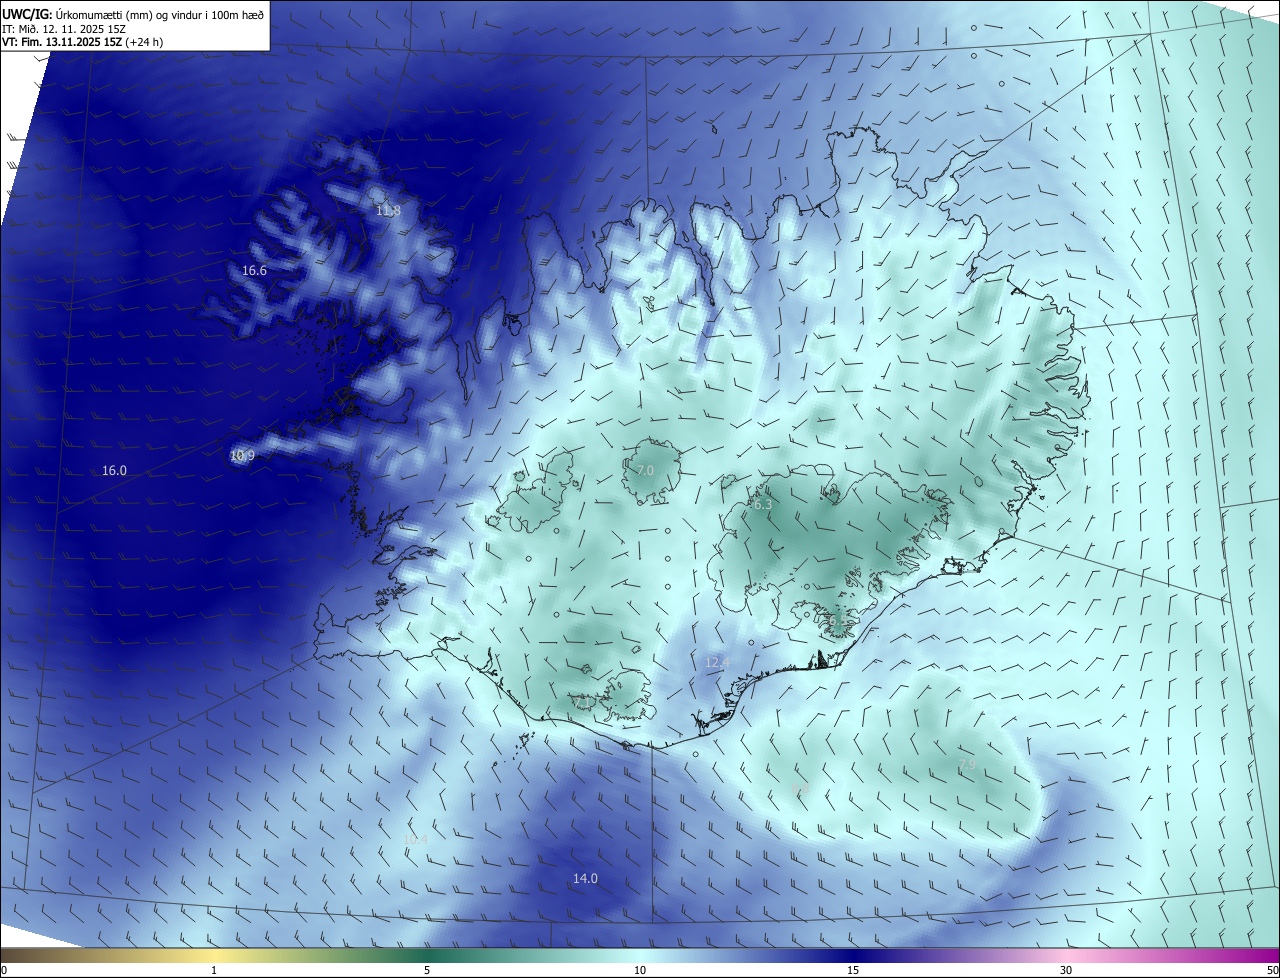Click the 14.0 value label over the sea
The image size is (1280, 978).
(x=585, y=879)
